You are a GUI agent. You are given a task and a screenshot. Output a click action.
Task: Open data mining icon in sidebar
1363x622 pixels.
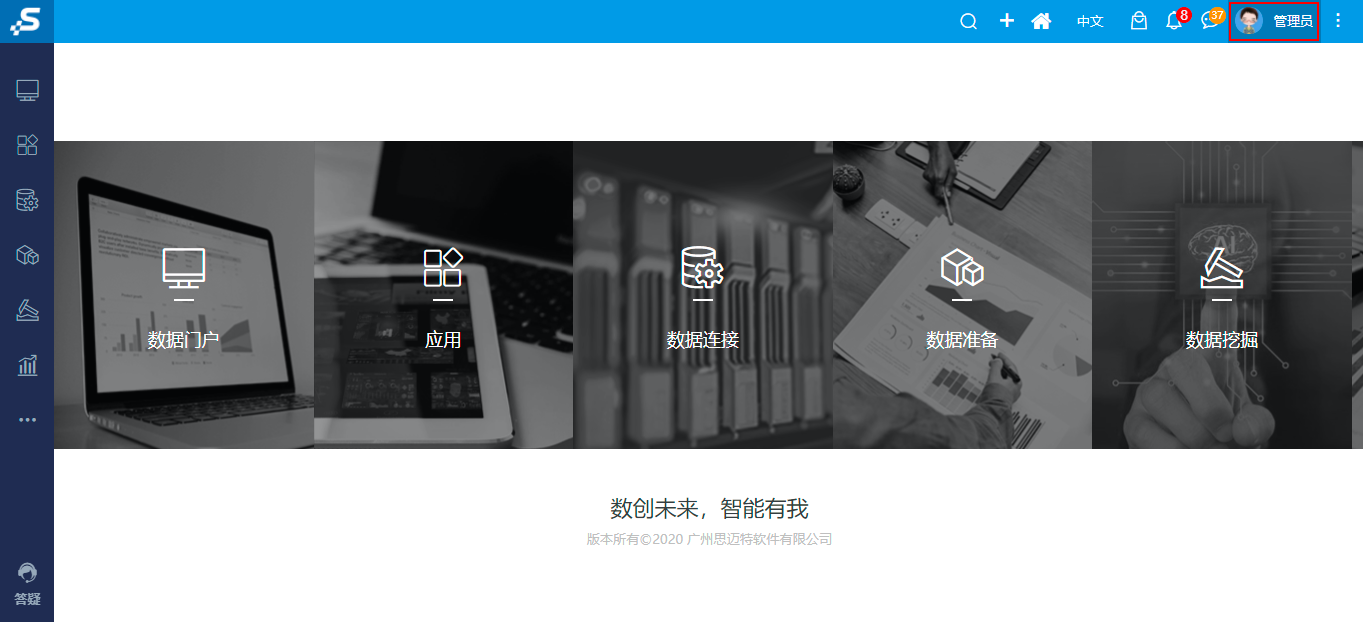(x=27, y=311)
